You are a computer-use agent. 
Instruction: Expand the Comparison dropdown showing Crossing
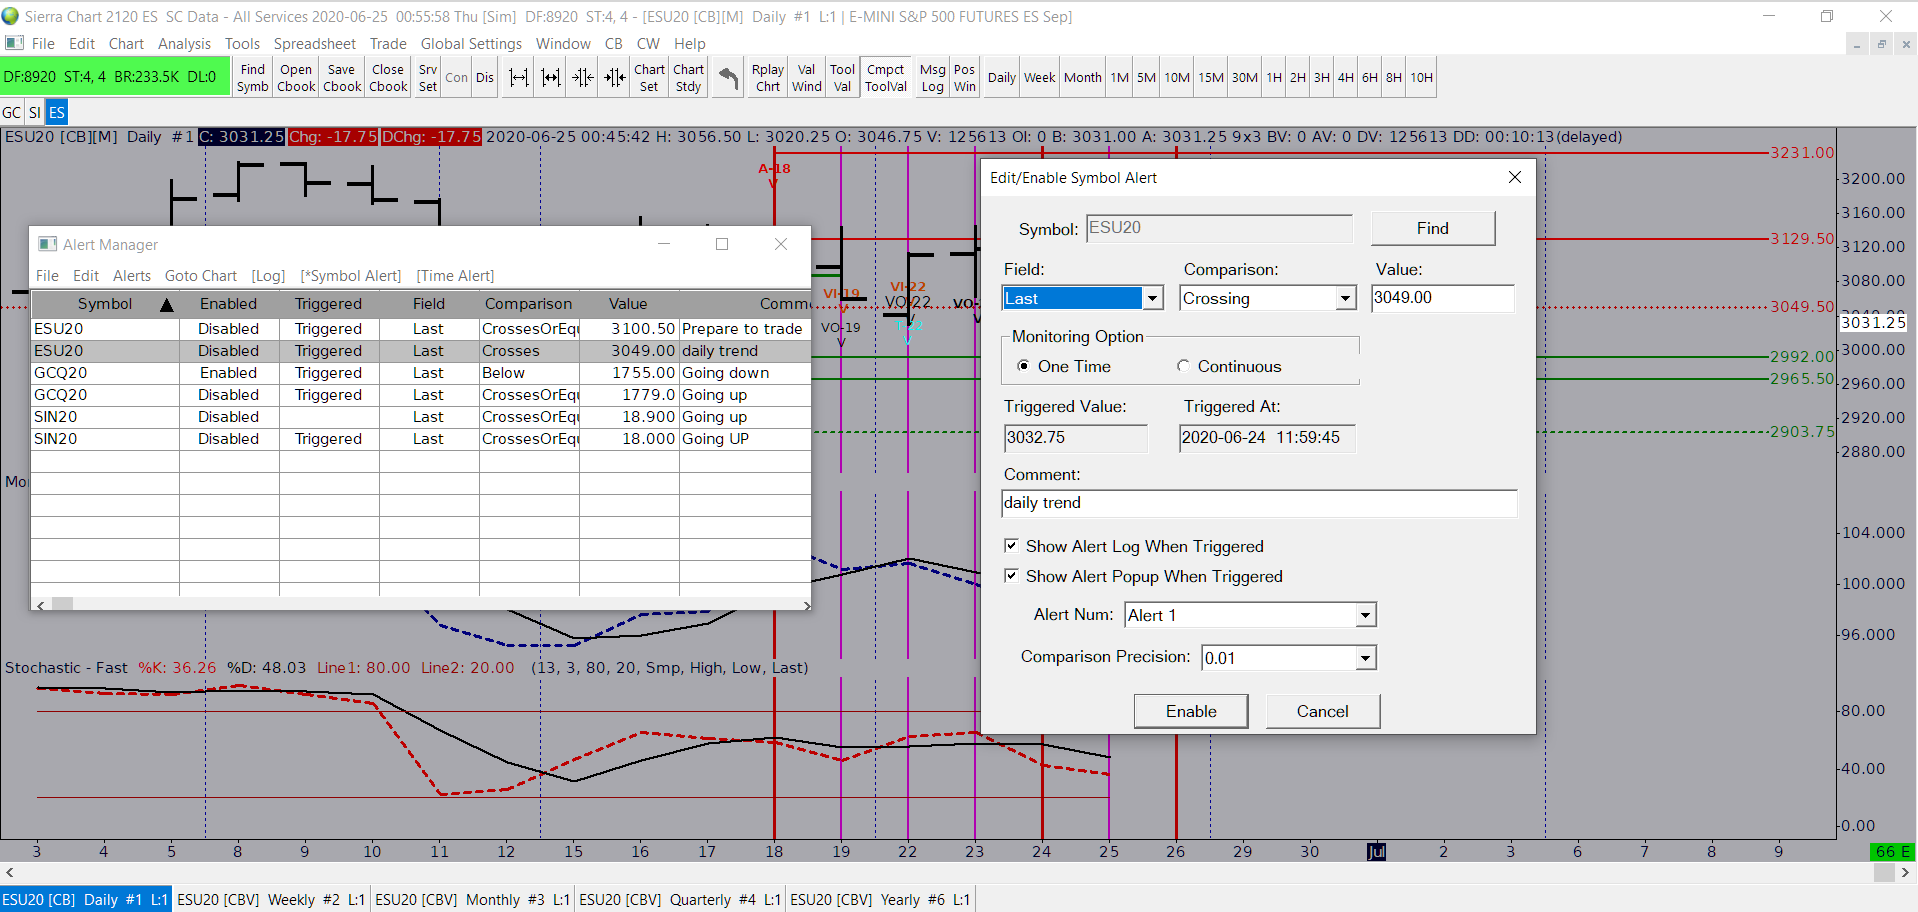pos(1345,298)
